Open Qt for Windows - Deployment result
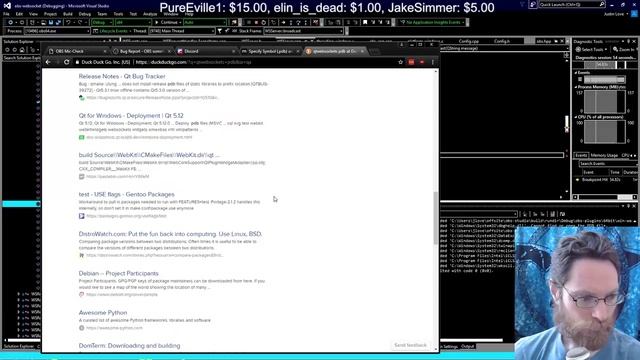The image size is (640, 360). point(131,116)
